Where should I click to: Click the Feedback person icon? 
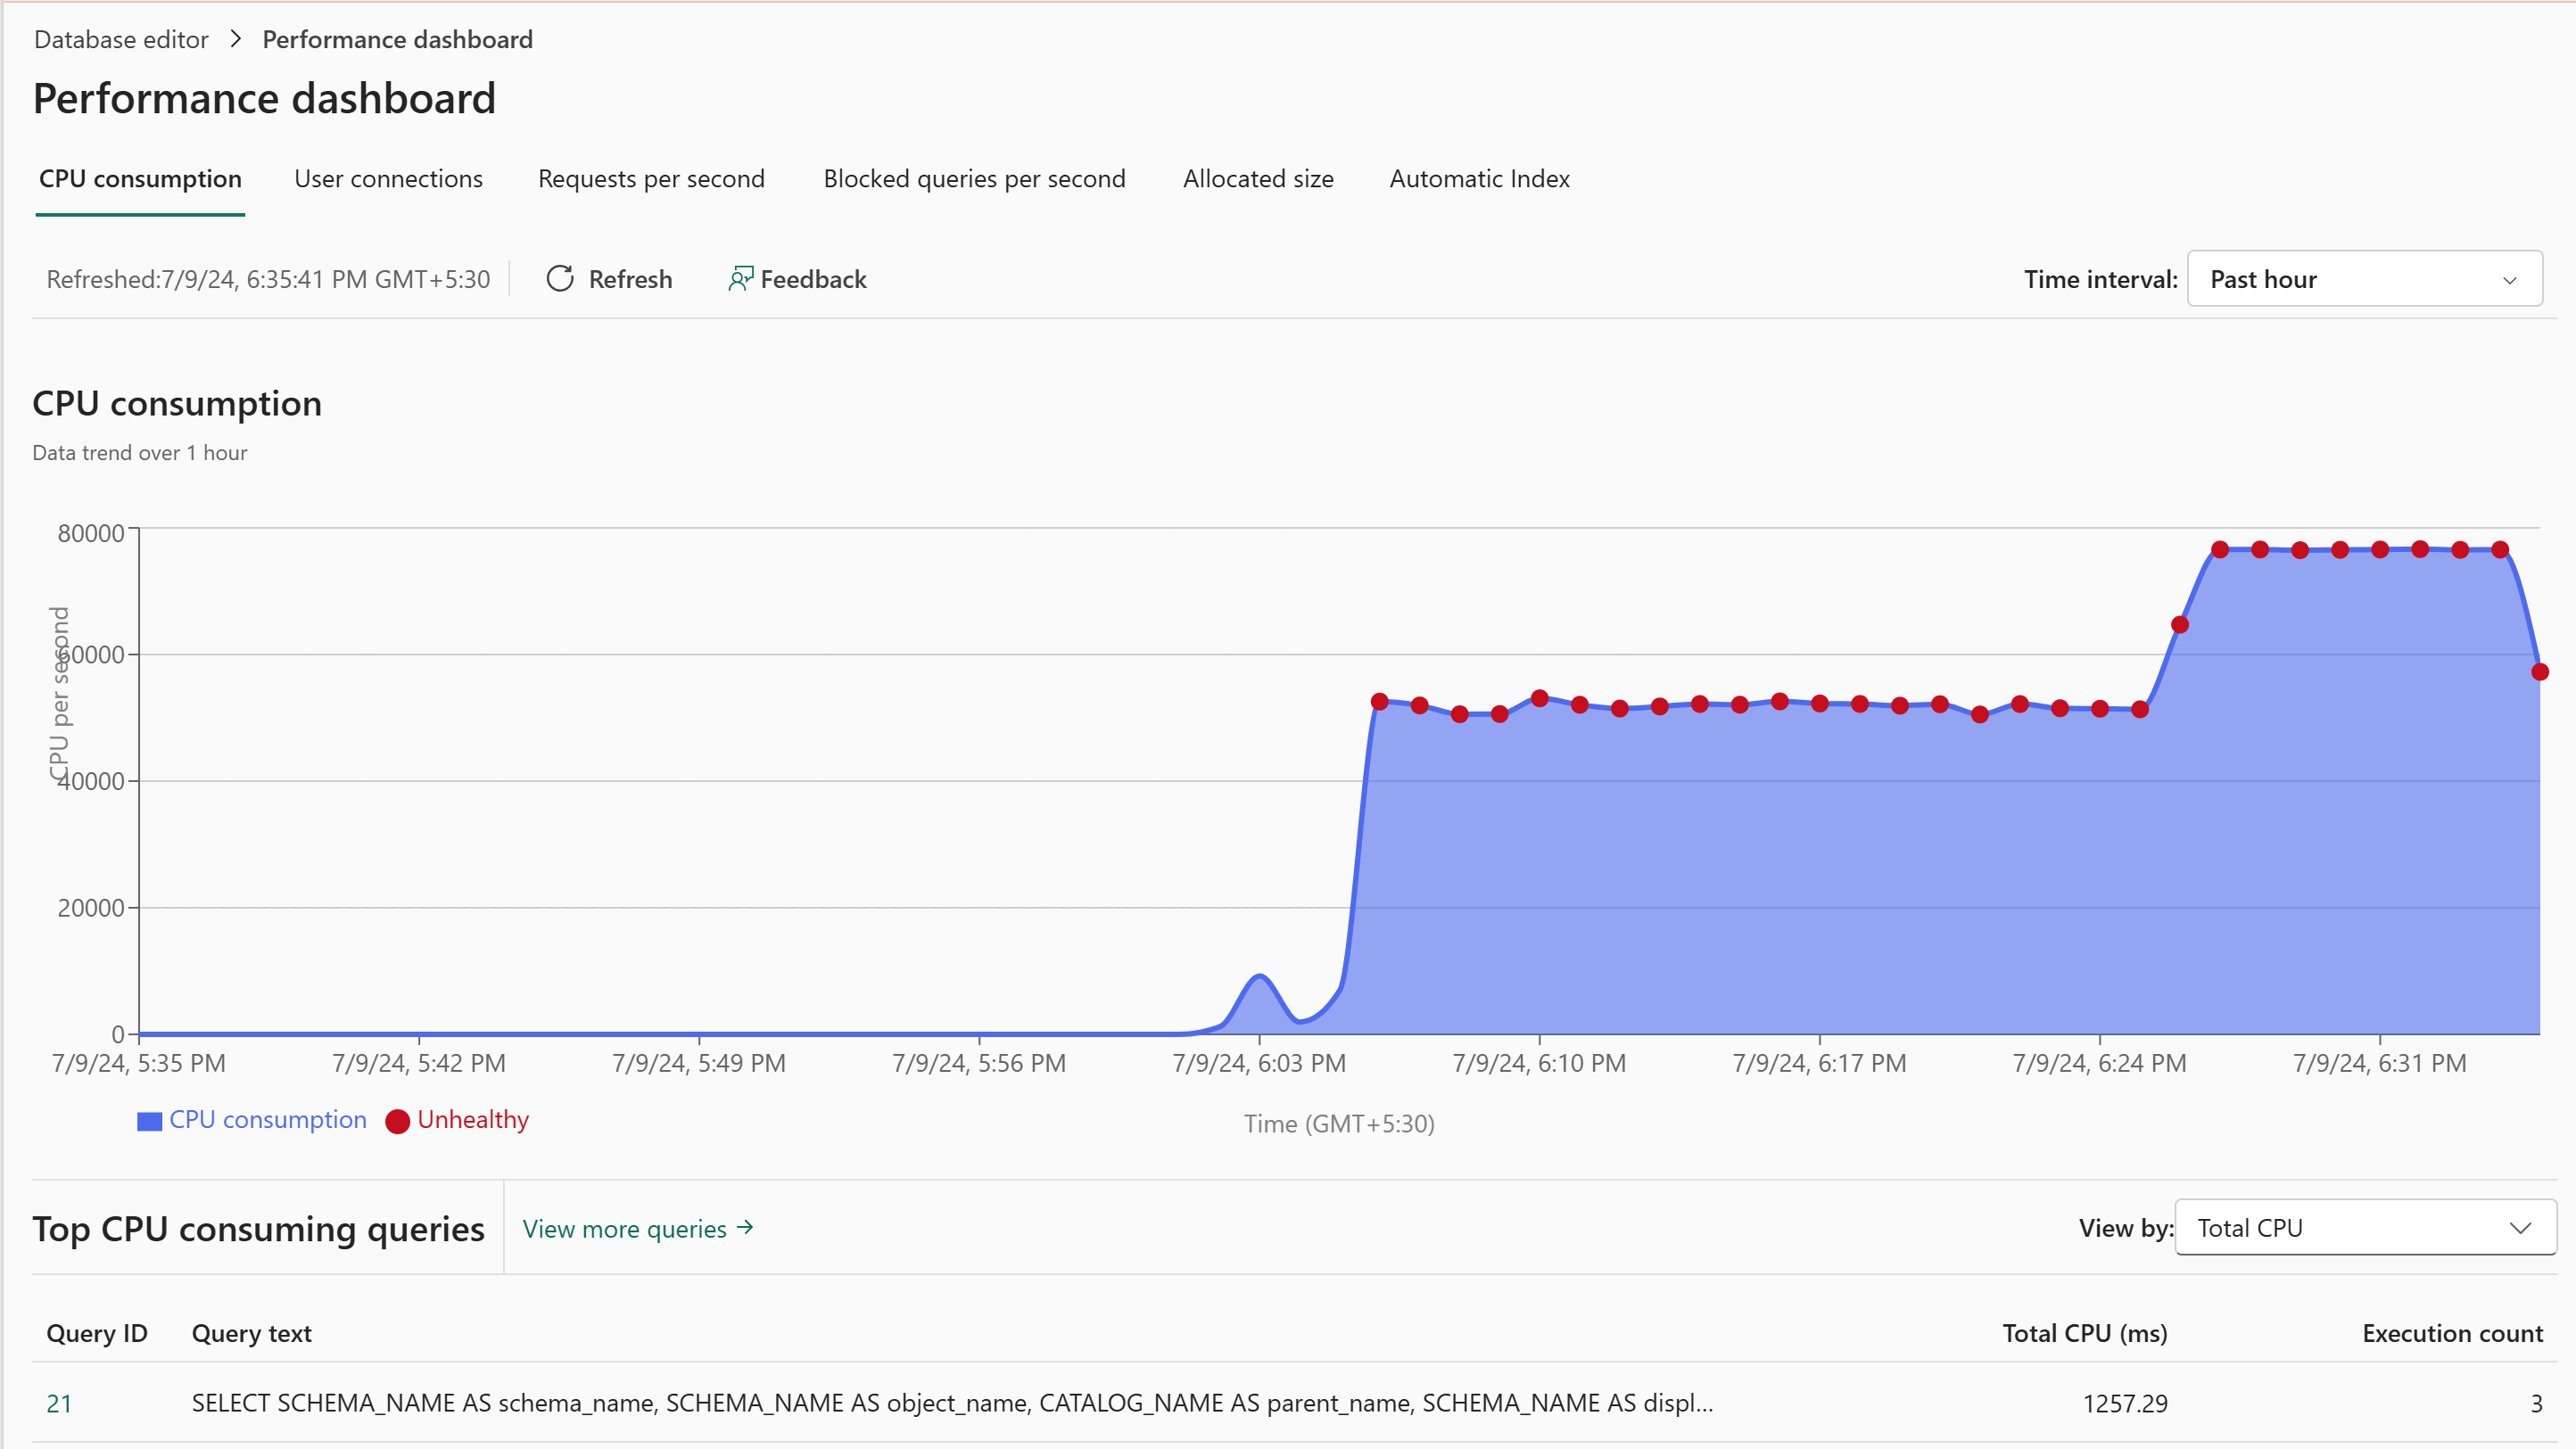pyautogui.click(x=740, y=279)
